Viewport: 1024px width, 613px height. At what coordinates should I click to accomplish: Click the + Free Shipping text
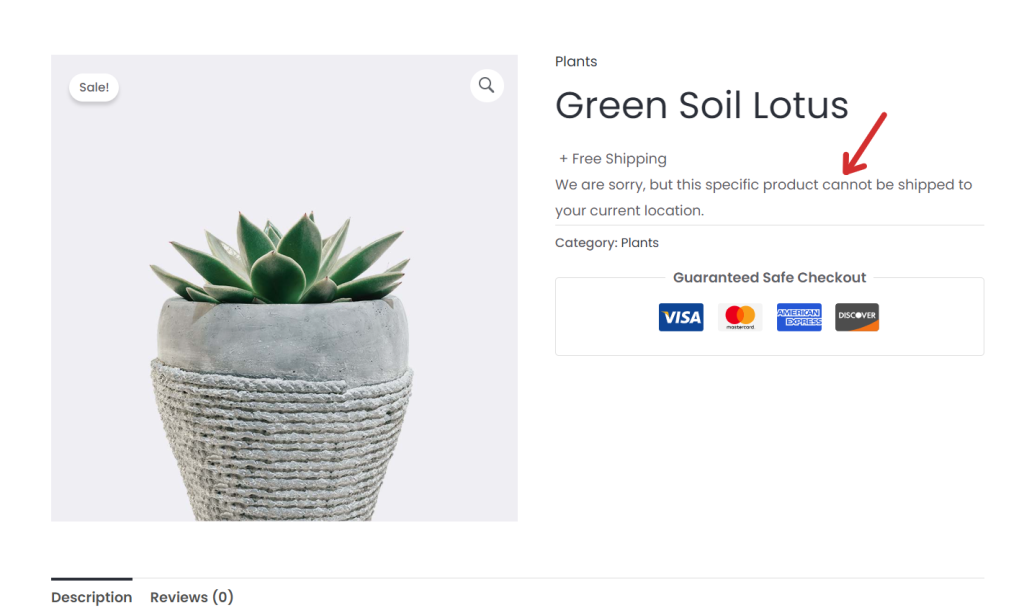[x=613, y=159]
